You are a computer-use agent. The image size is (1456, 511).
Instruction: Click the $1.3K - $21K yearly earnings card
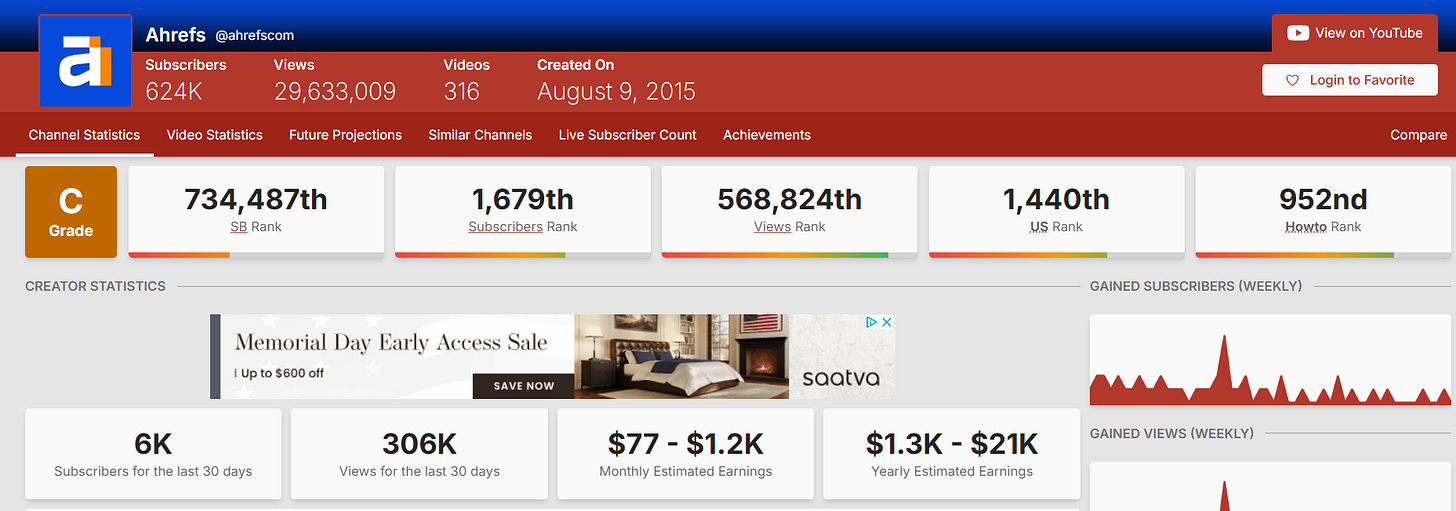[952, 453]
